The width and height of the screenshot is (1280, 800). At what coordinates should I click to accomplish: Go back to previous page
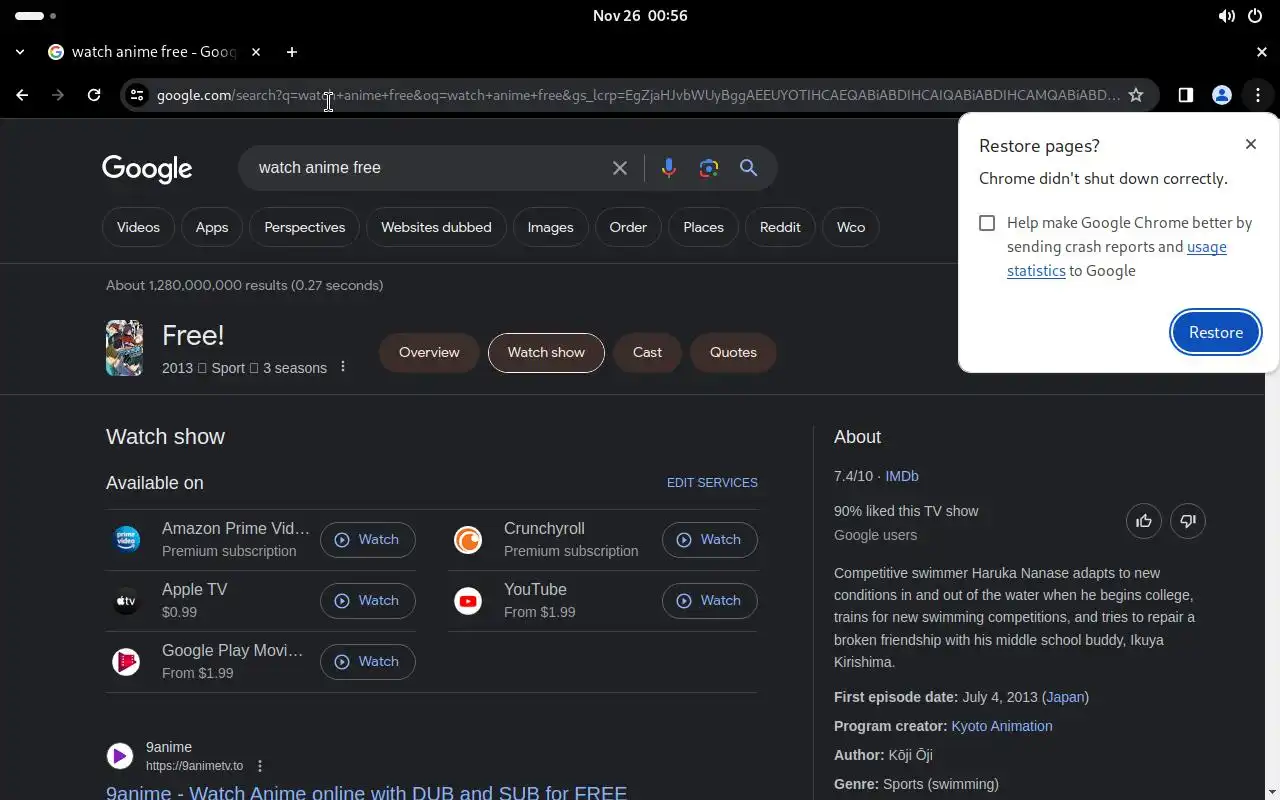pos(22,95)
